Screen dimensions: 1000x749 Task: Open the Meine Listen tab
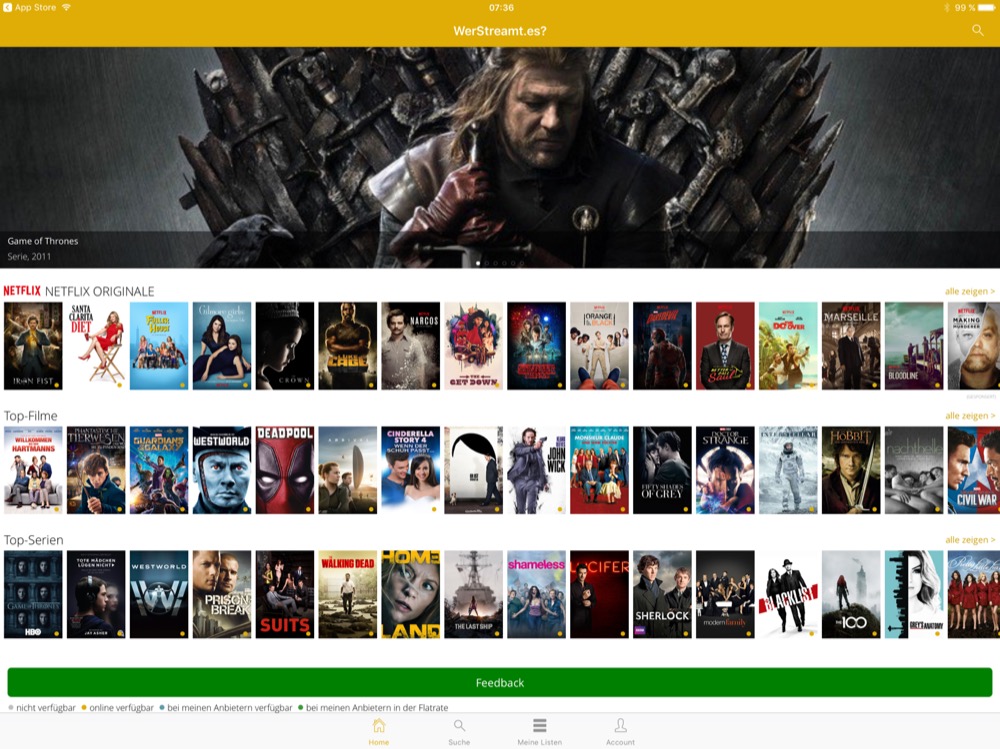[x=540, y=731]
